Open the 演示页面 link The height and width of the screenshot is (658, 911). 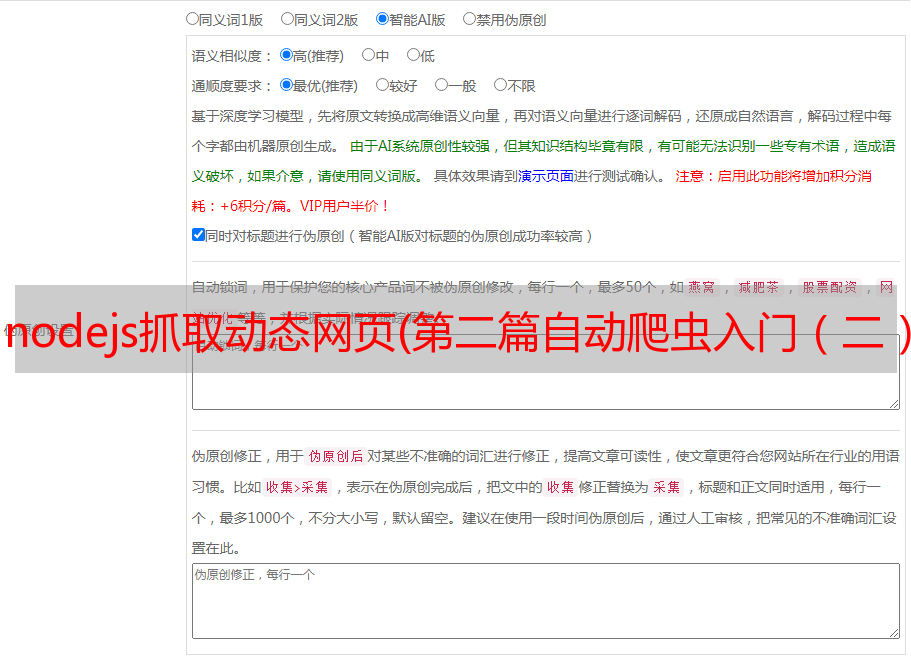point(546,176)
